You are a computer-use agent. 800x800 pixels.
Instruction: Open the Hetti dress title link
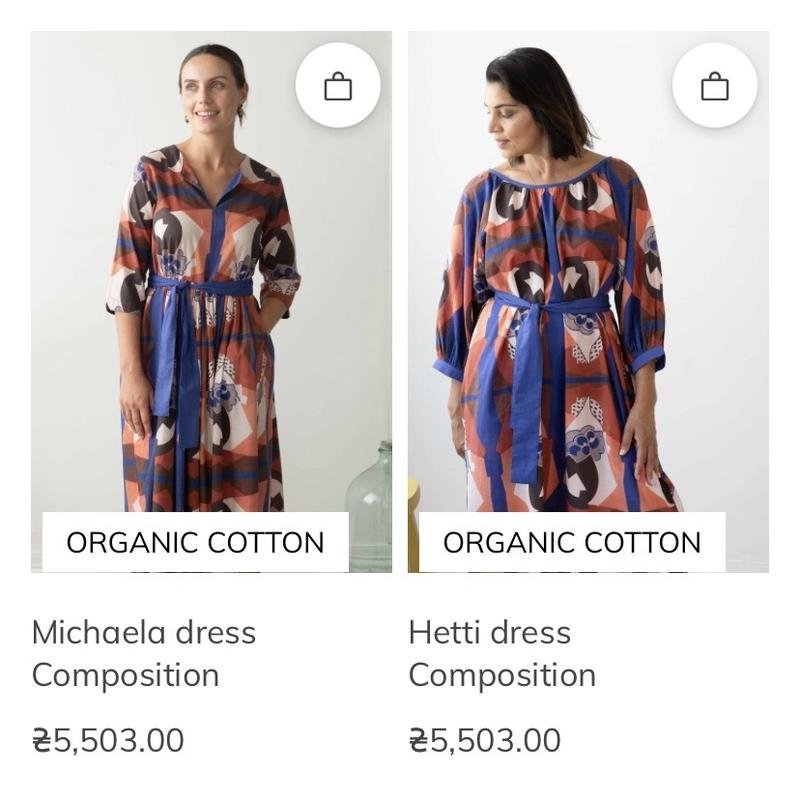coord(489,632)
